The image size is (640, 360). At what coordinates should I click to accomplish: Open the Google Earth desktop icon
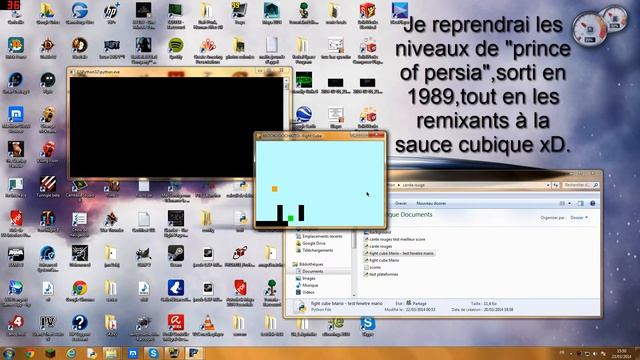[304, 115]
